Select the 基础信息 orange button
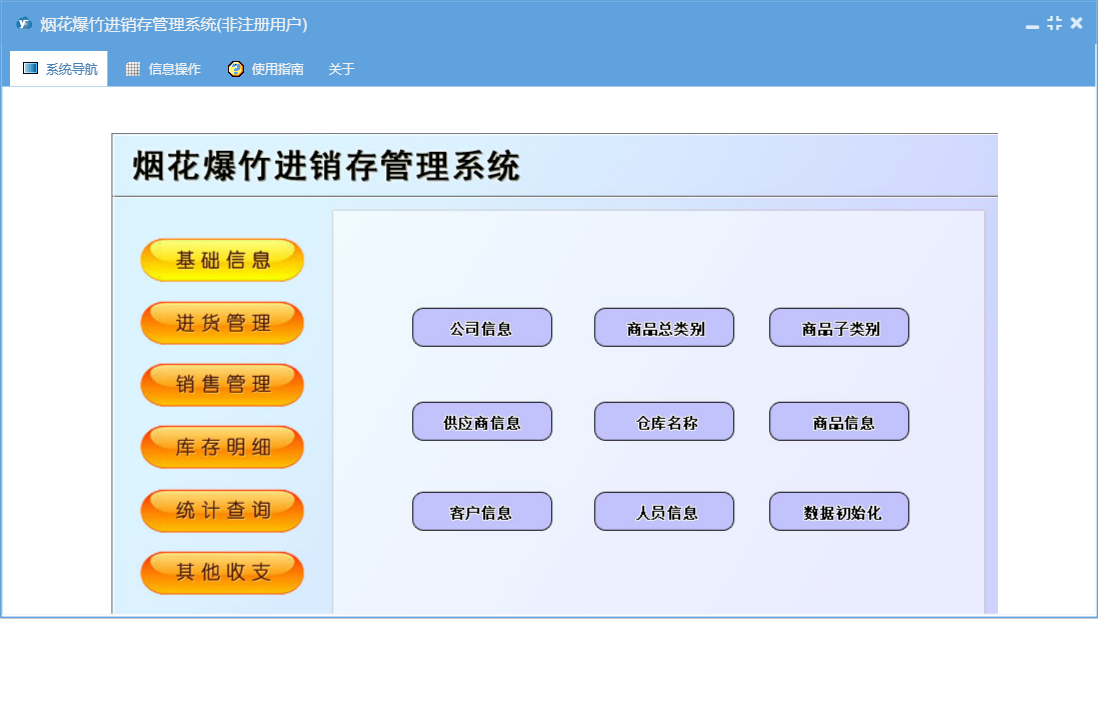The image size is (1098, 728). pos(222,260)
